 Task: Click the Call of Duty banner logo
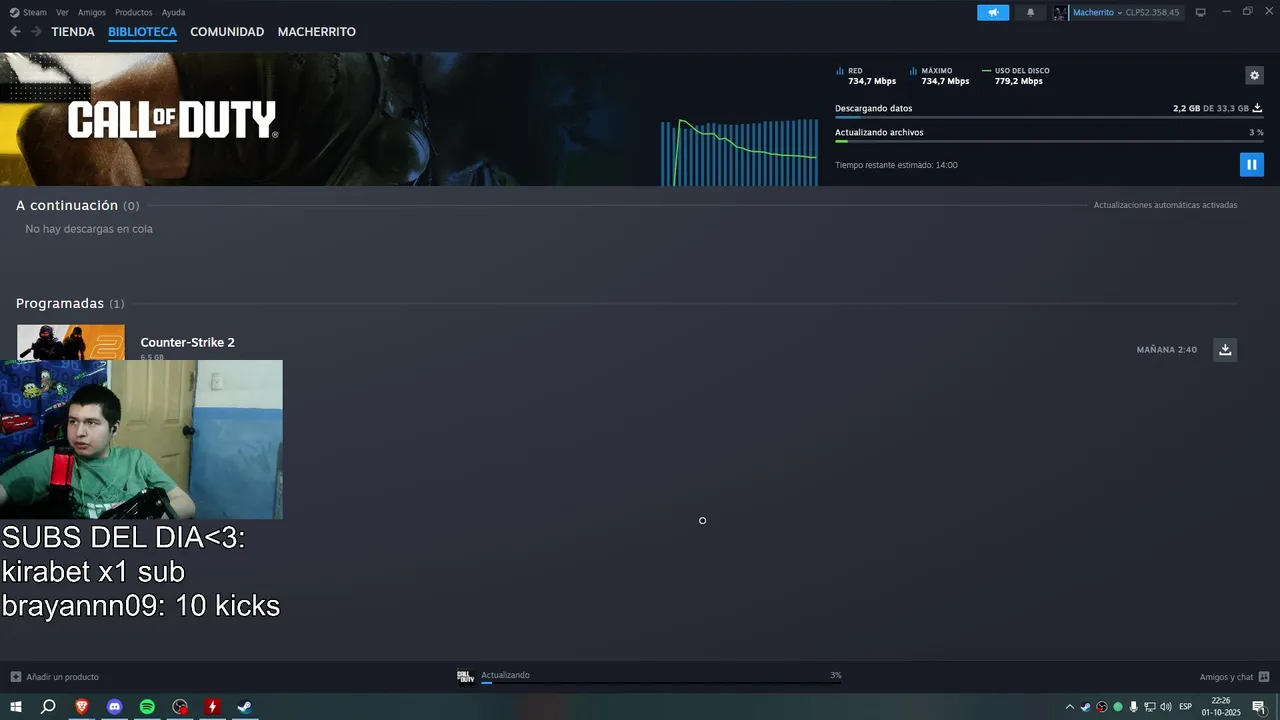click(x=172, y=120)
